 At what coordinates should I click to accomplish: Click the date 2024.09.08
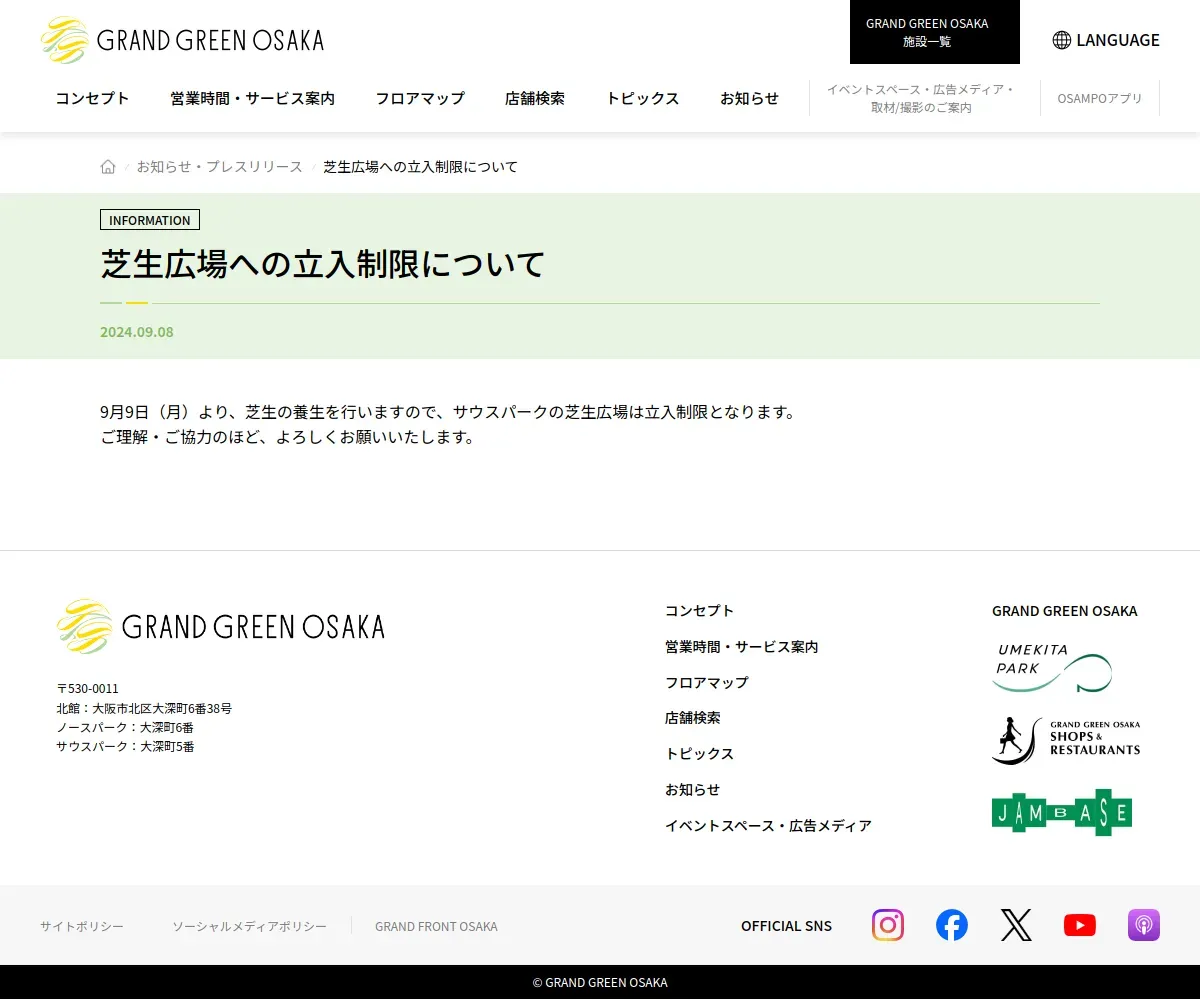[137, 332]
